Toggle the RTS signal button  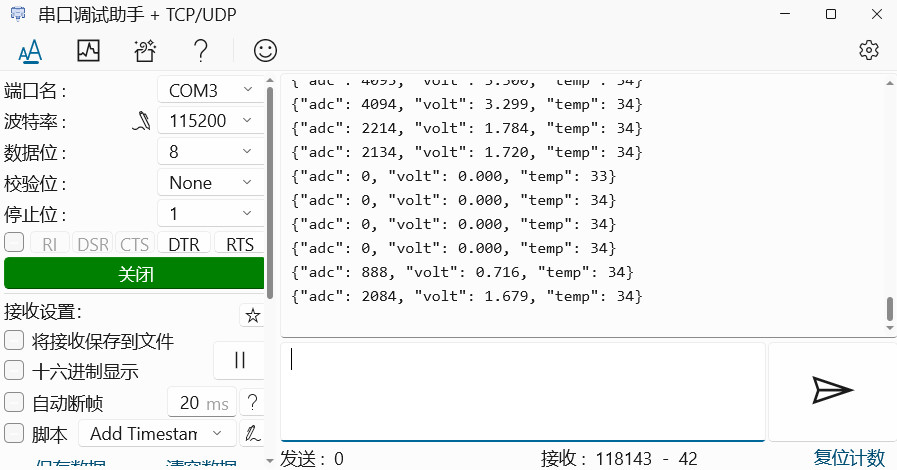pyautogui.click(x=240, y=244)
